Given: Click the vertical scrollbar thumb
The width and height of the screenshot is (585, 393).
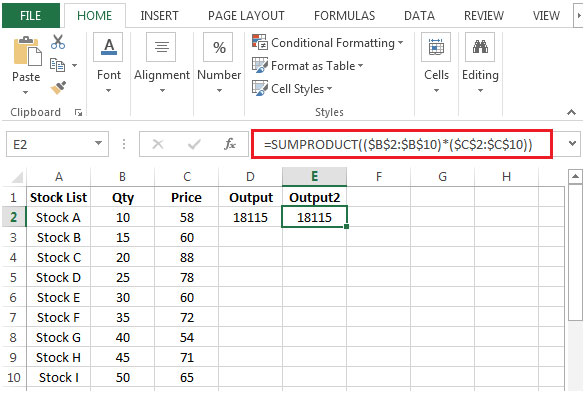Looking at the screenshot, I should (575, 252).
